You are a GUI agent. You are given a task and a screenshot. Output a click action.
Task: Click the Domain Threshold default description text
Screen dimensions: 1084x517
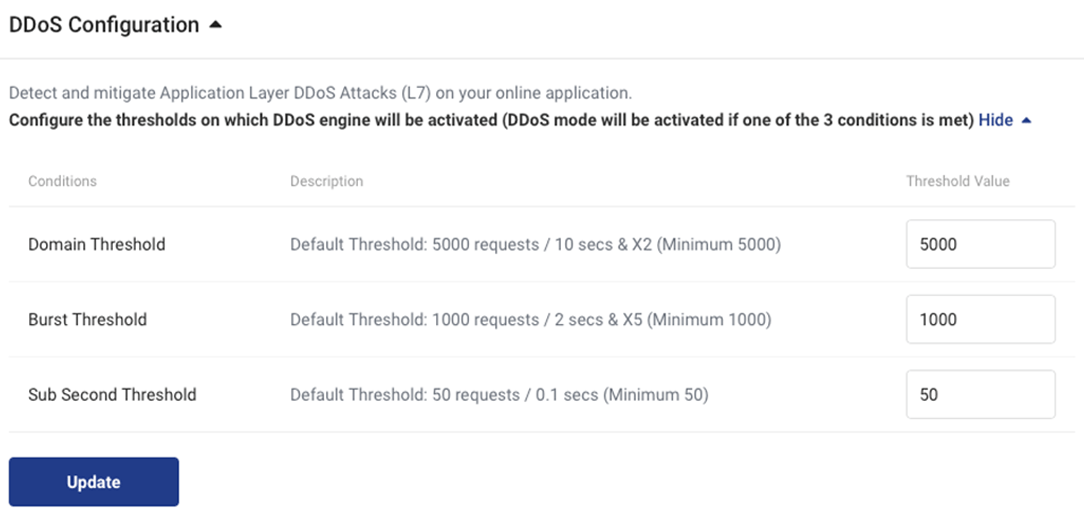(x=535, y=244)
